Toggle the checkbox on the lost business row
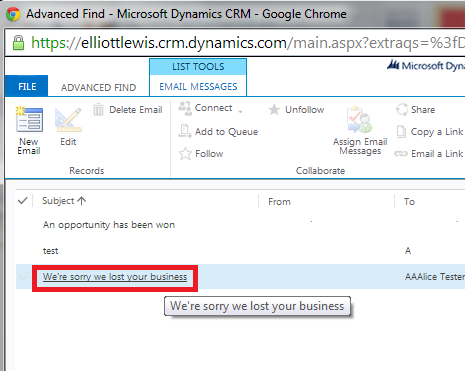The height and width of the screenshot is (371, 465). 23,276
